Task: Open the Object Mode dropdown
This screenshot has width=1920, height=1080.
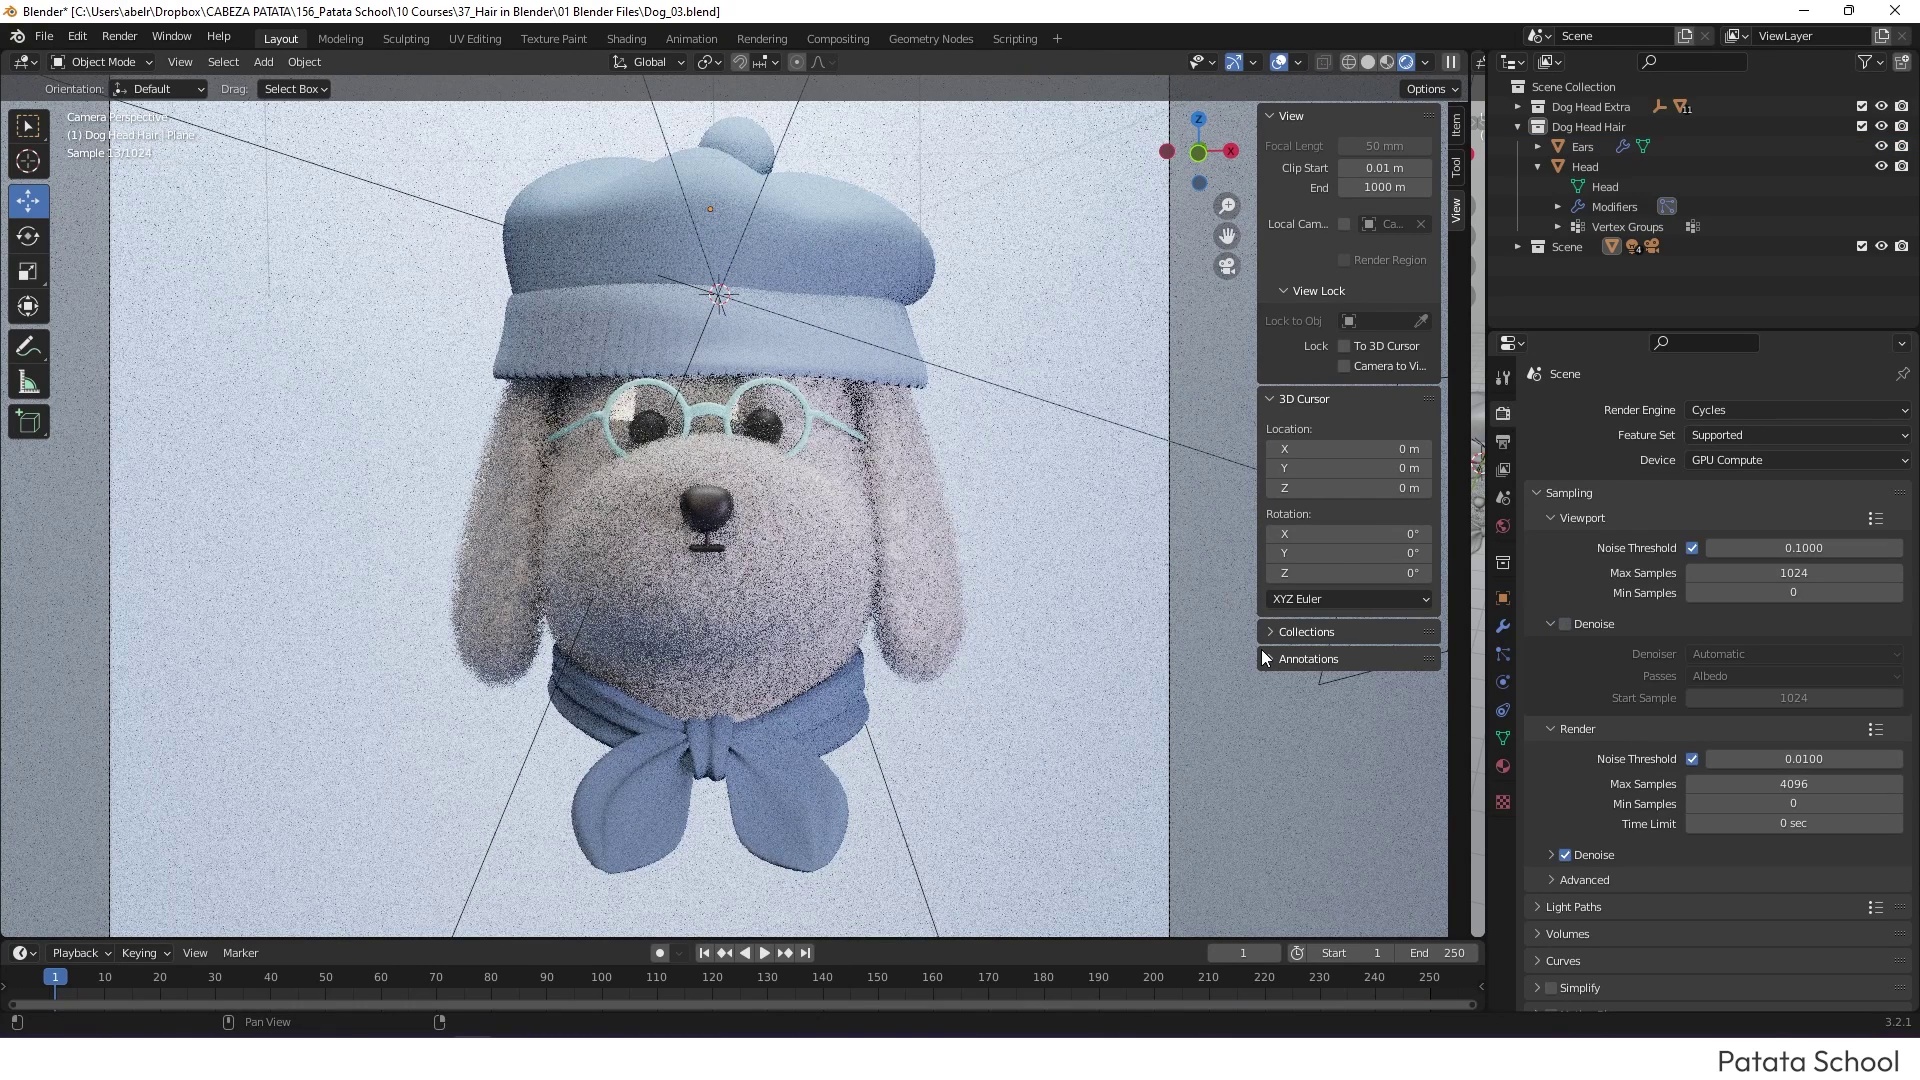Action: click(102, 62)
